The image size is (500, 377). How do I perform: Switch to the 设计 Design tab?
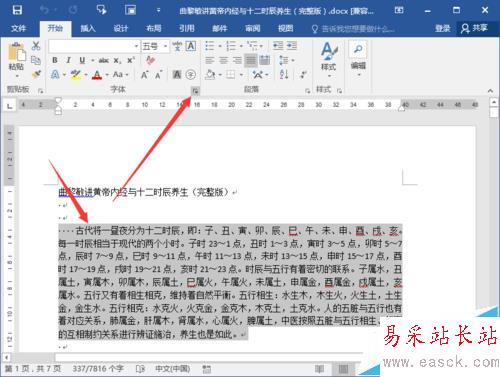121,29
